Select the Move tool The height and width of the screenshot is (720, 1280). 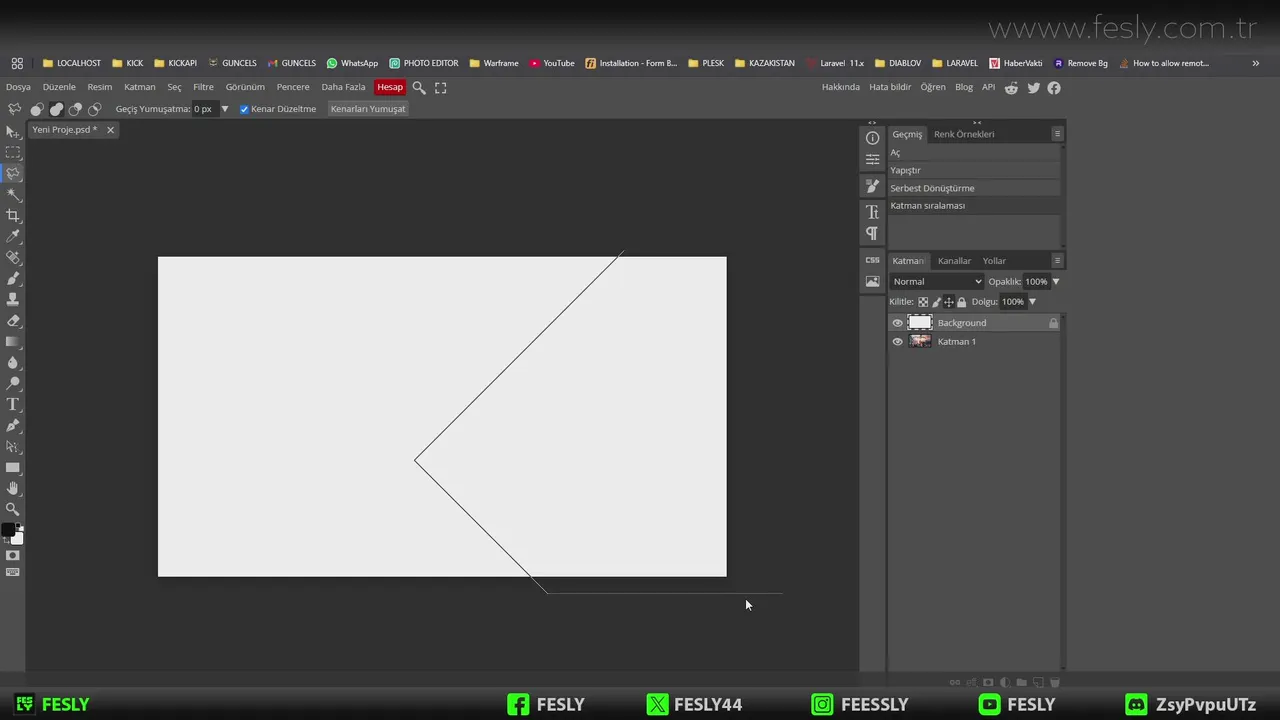13,132
